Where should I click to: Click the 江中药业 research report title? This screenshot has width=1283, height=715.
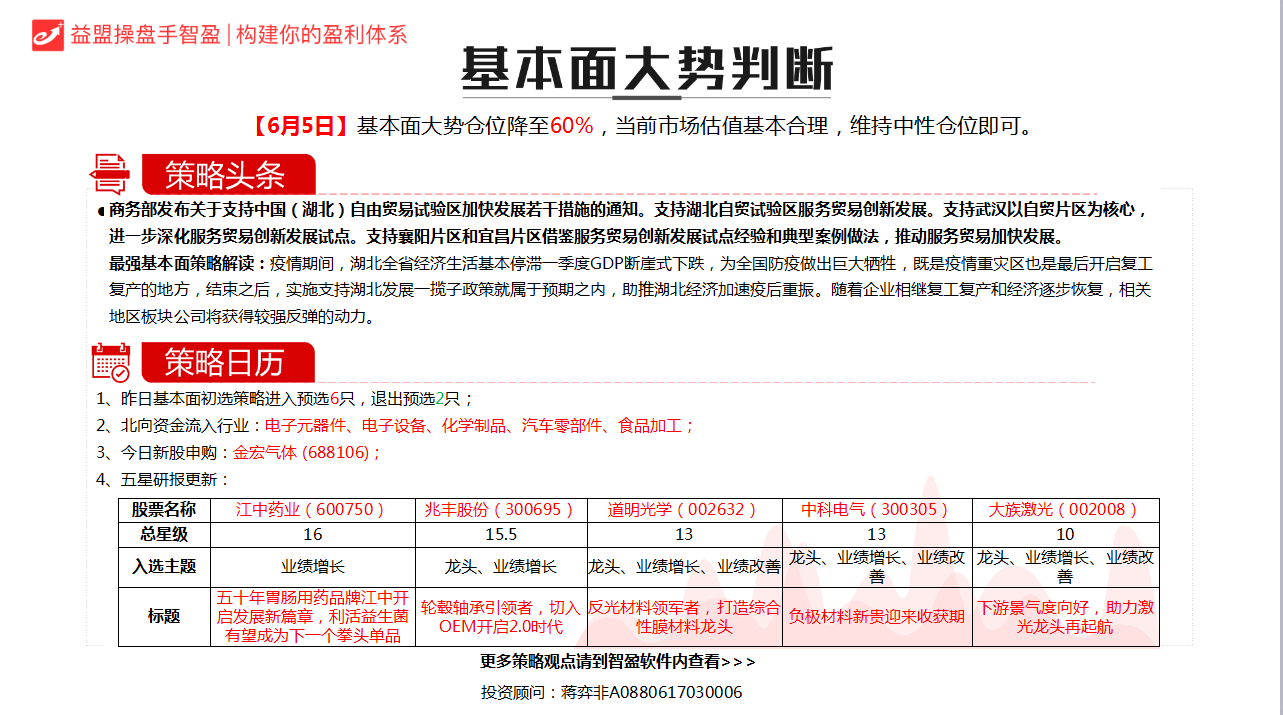[x=313, y=617]
